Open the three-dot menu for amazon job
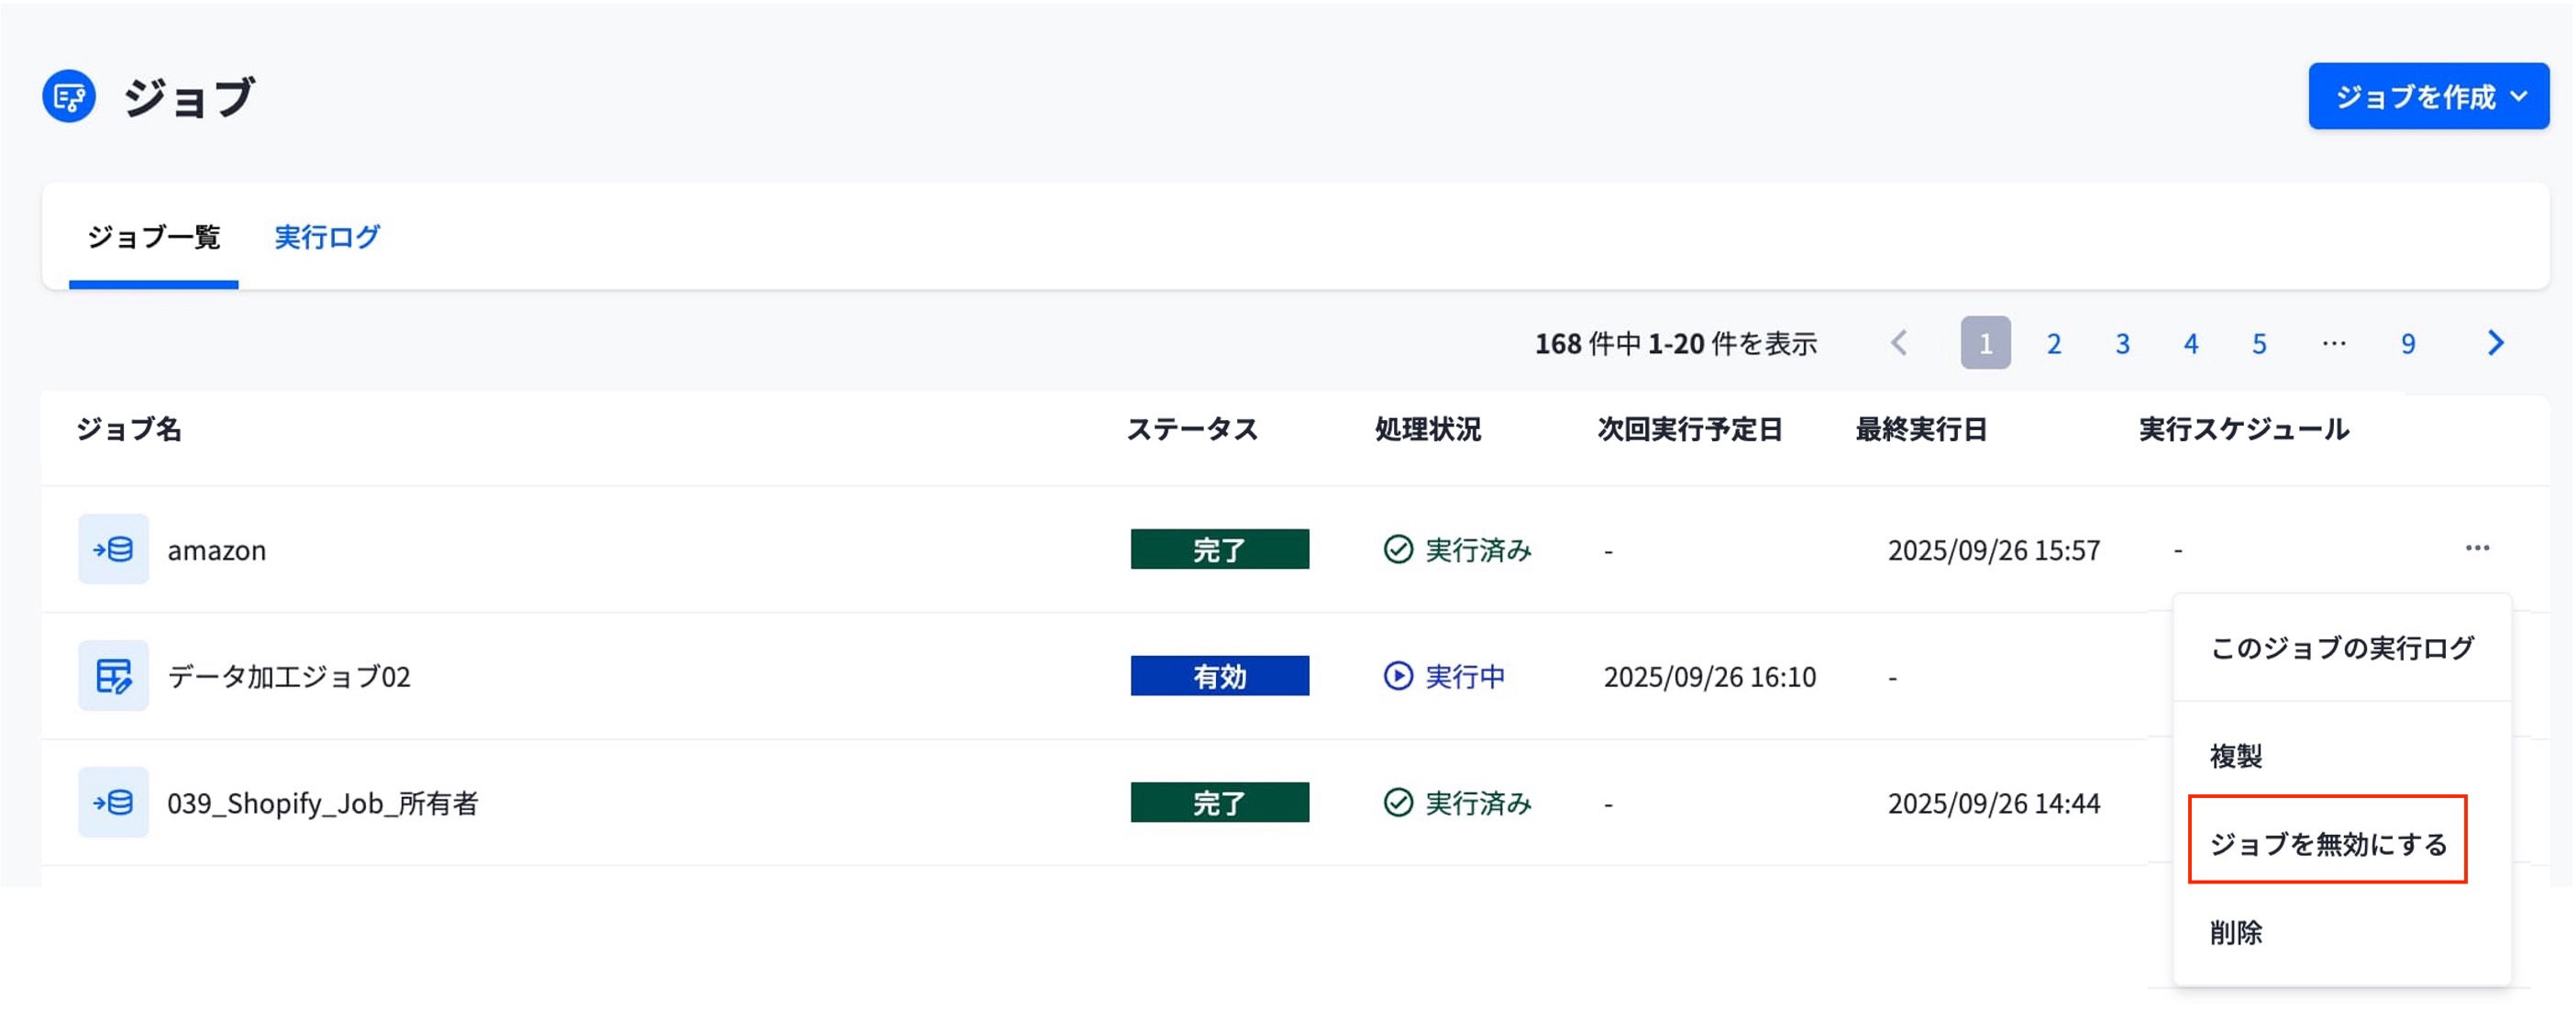This screenshot has height=1009, width=2576. (x=2477, y=548)
